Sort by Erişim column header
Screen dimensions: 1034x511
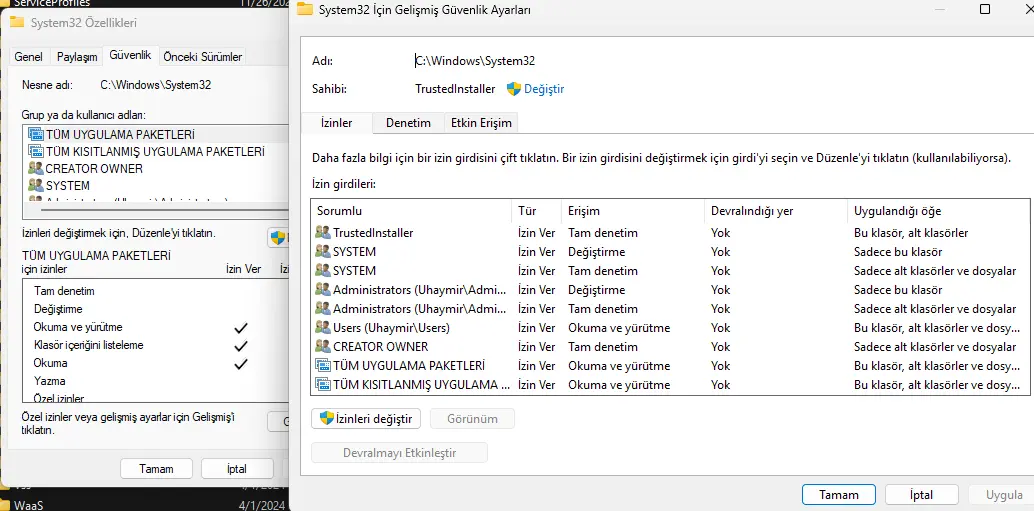632,211
